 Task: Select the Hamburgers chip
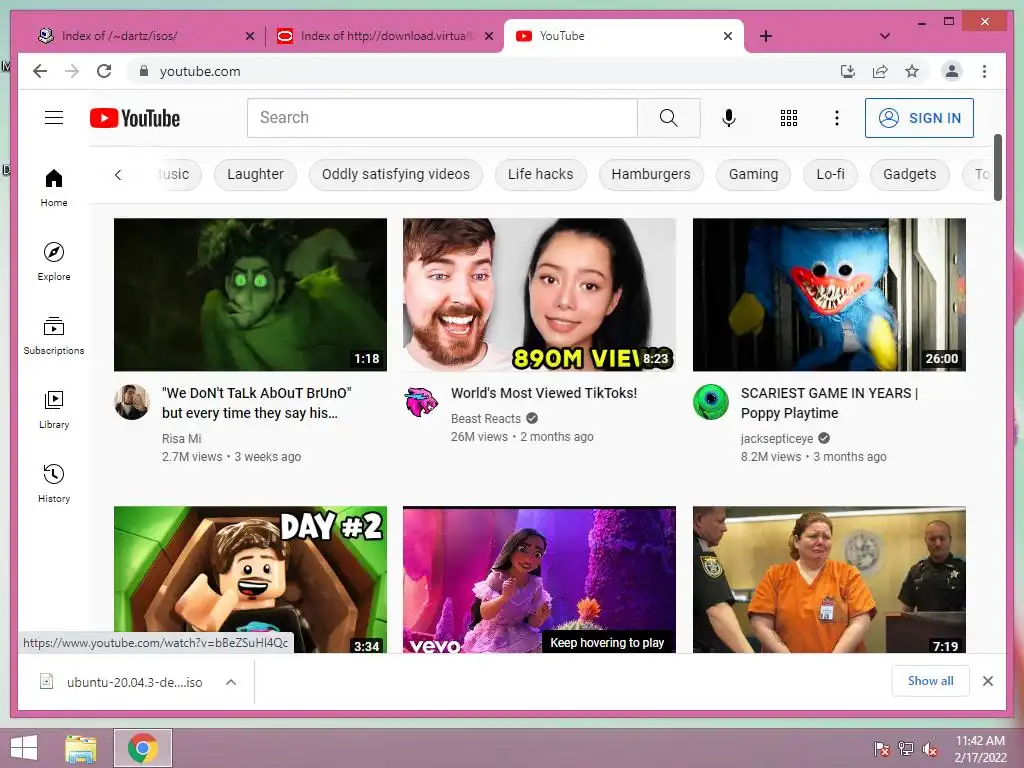(x=651, y=174)
